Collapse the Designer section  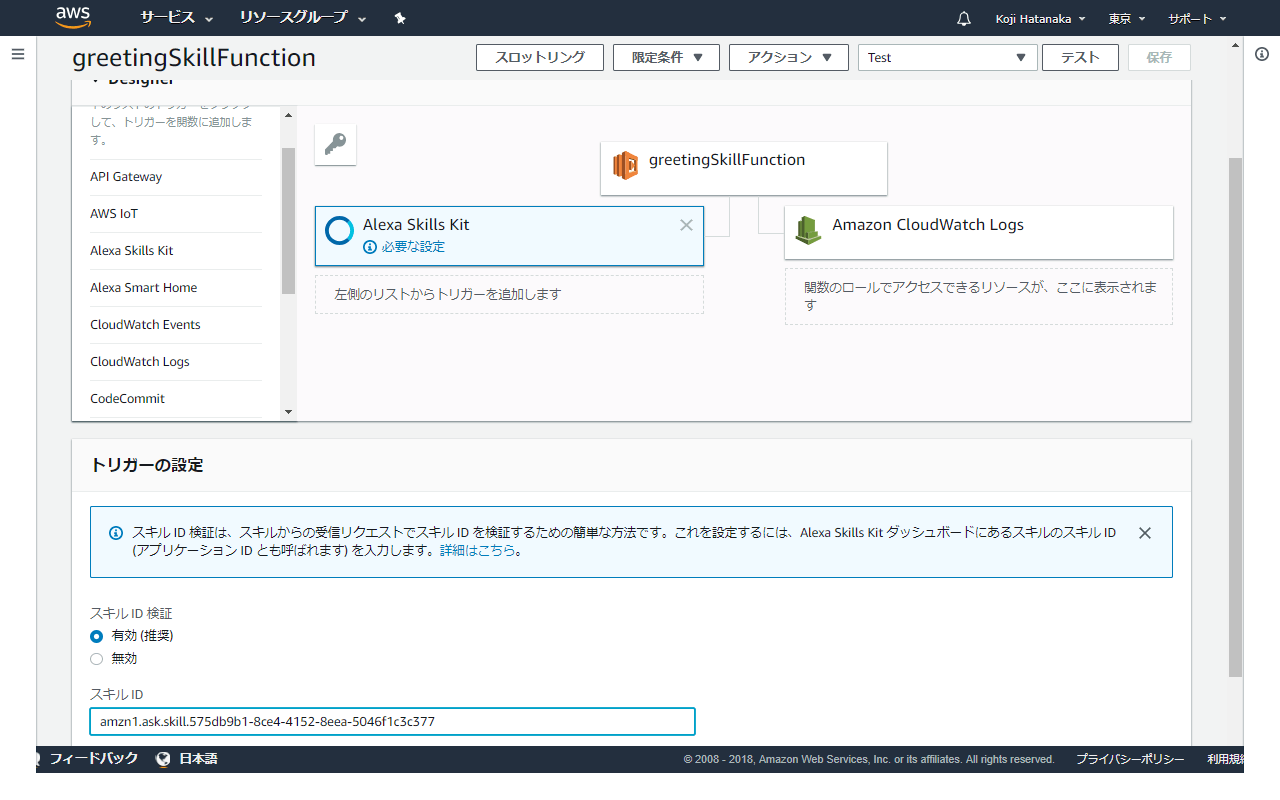97,81
